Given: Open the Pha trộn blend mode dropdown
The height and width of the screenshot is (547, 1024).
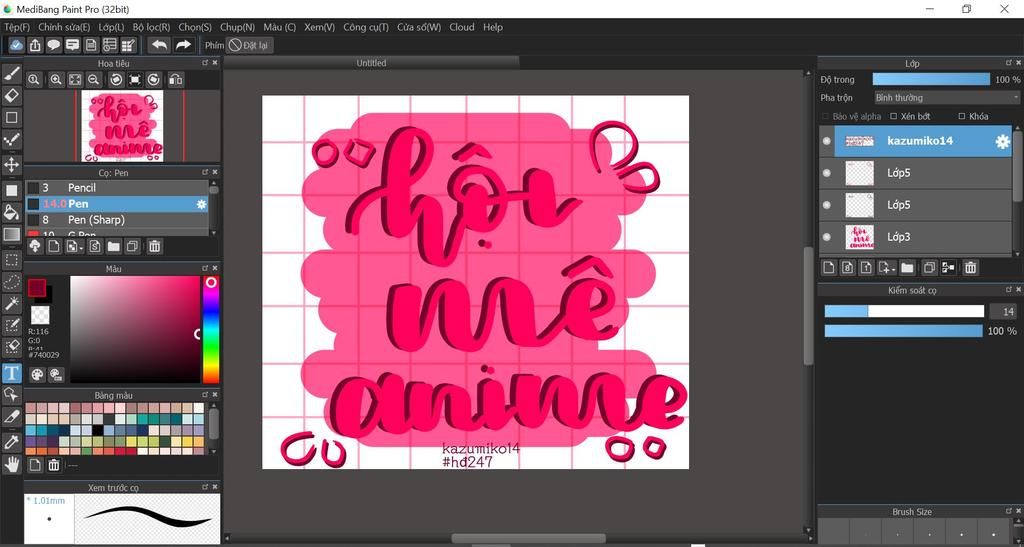Looking at the screenshot, I should tap(947, 97).
